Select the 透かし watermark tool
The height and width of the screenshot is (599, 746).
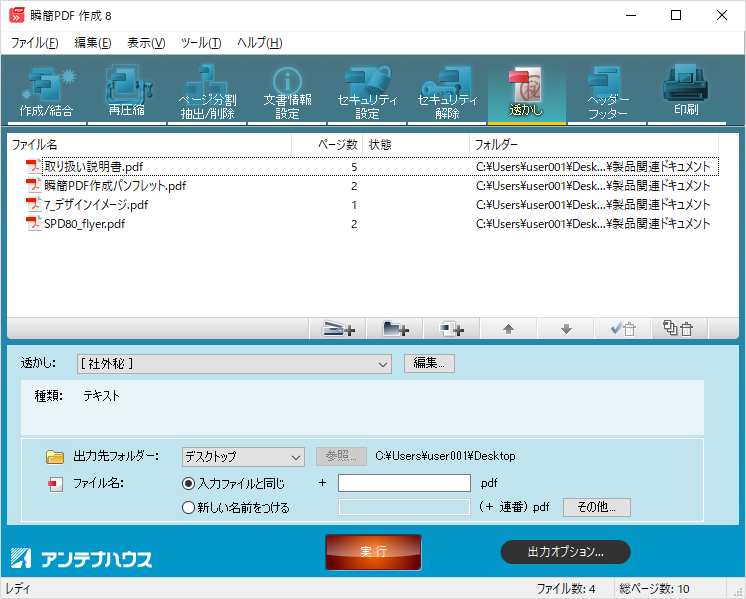point(527,91)
